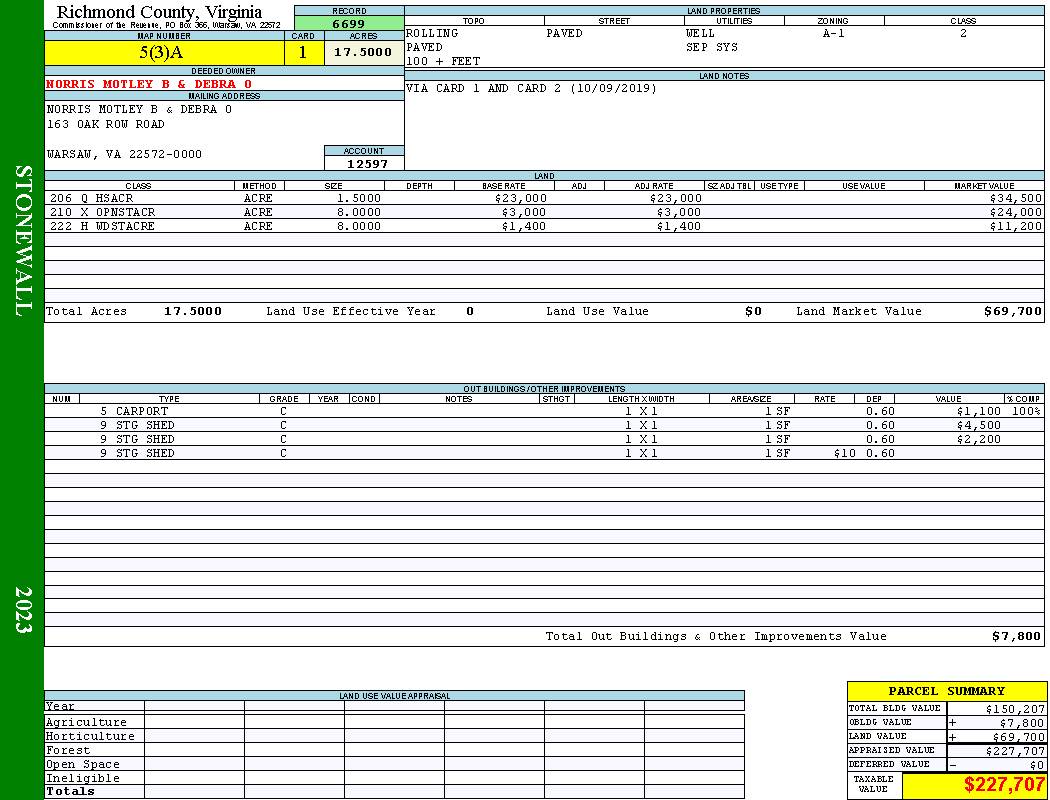Screen dimensions: 1050x800
Task: Click land row 222 H WDSTACRE
Action: 544,226
